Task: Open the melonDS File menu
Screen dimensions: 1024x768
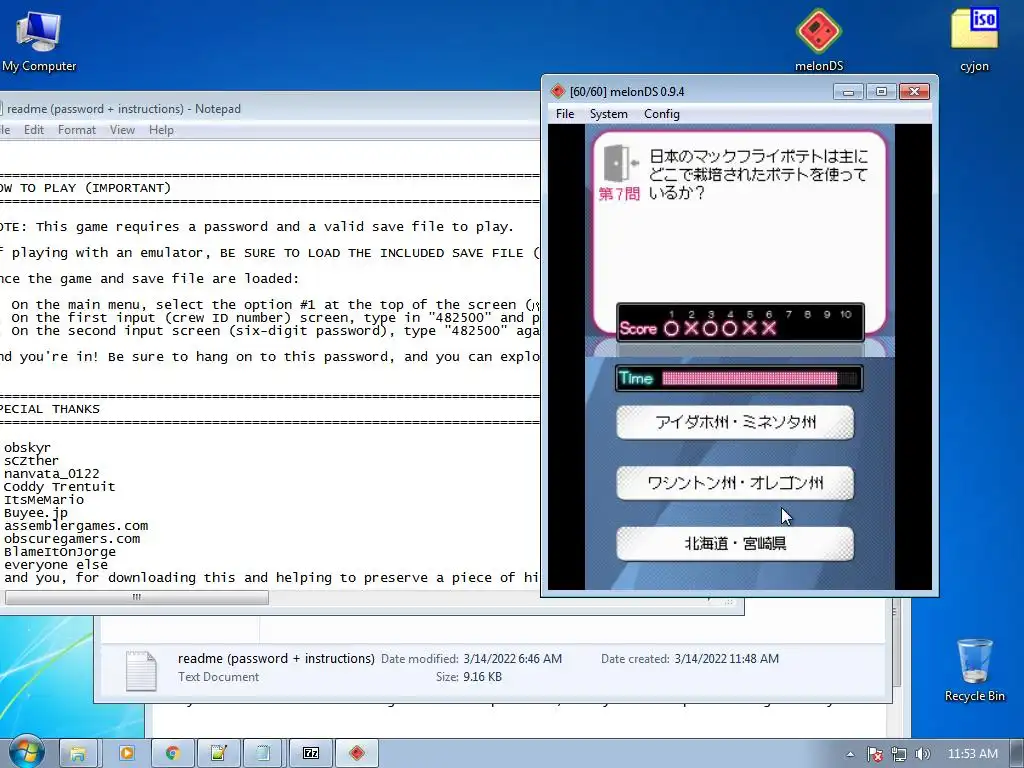Action: (565, 114)
